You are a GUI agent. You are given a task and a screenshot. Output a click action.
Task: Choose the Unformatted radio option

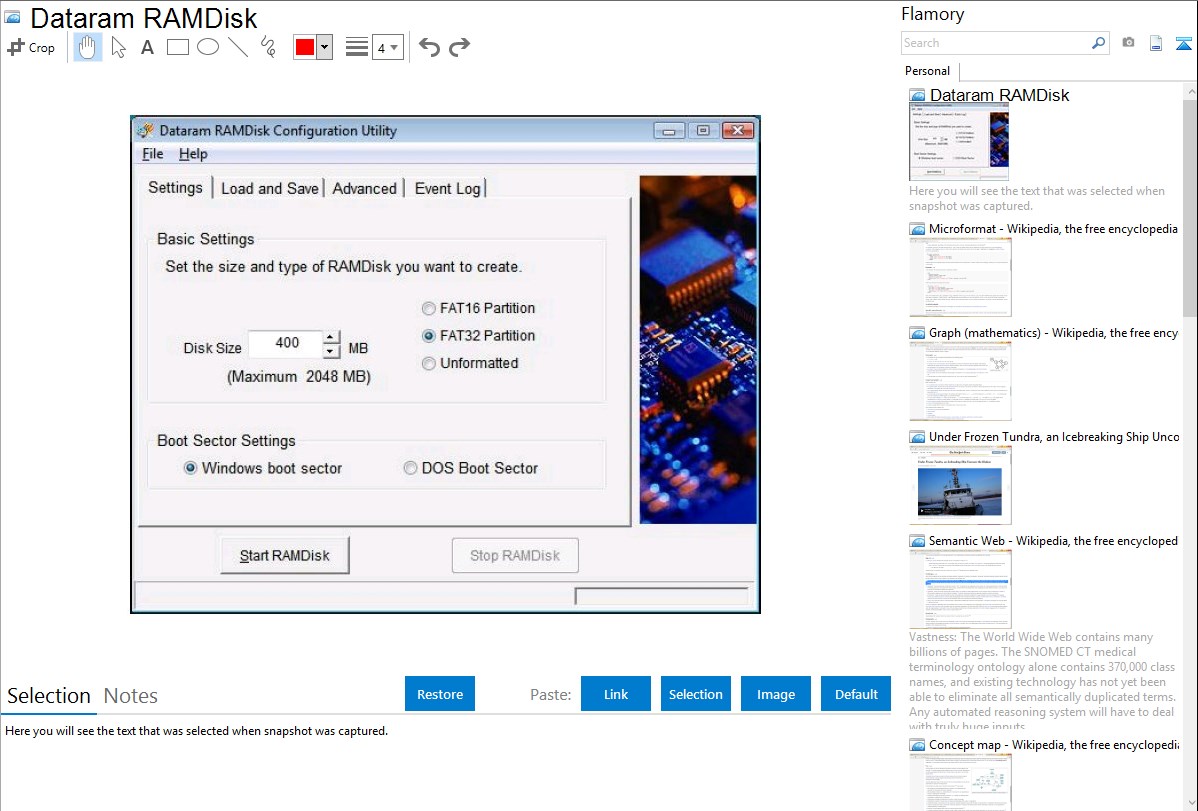(x=429, y=364)
